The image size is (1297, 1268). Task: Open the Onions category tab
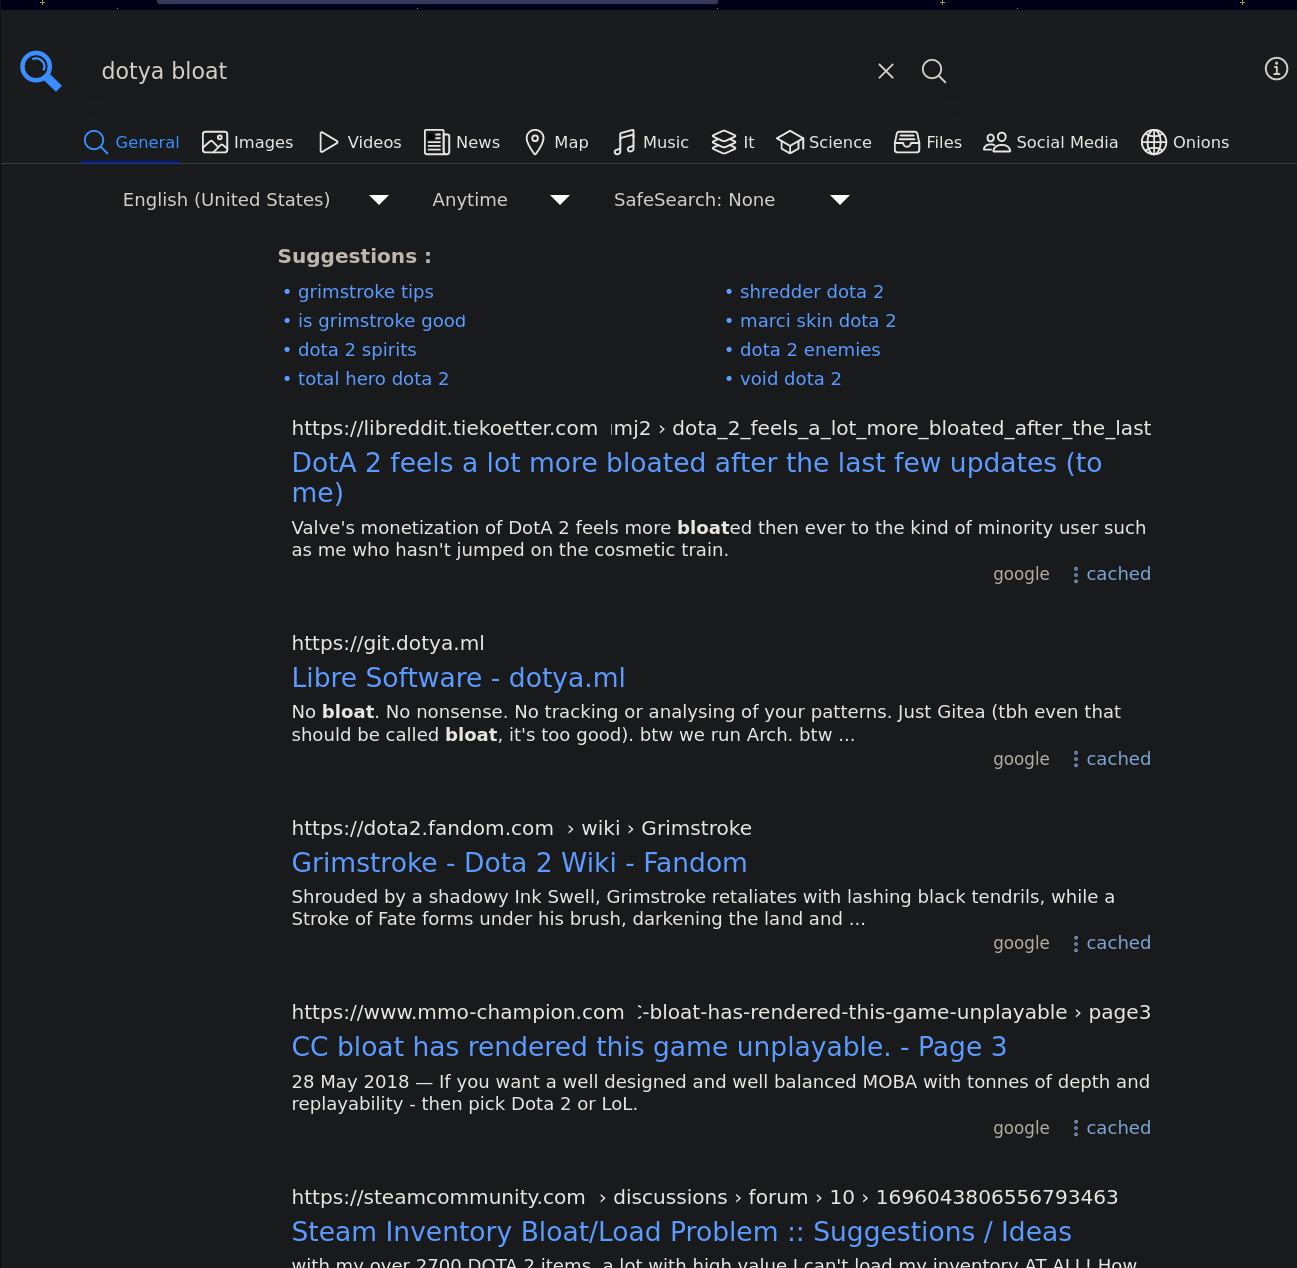click(x=1184, y=142)
